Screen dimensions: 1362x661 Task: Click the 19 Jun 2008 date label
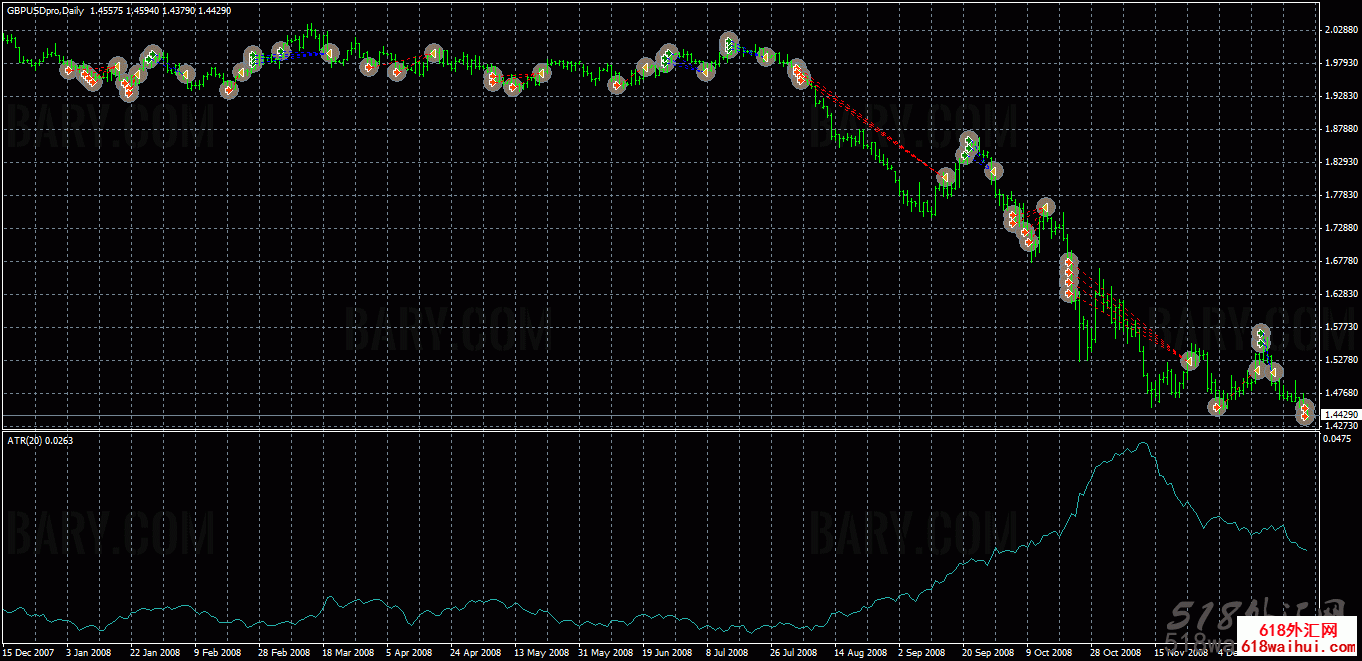667,652
